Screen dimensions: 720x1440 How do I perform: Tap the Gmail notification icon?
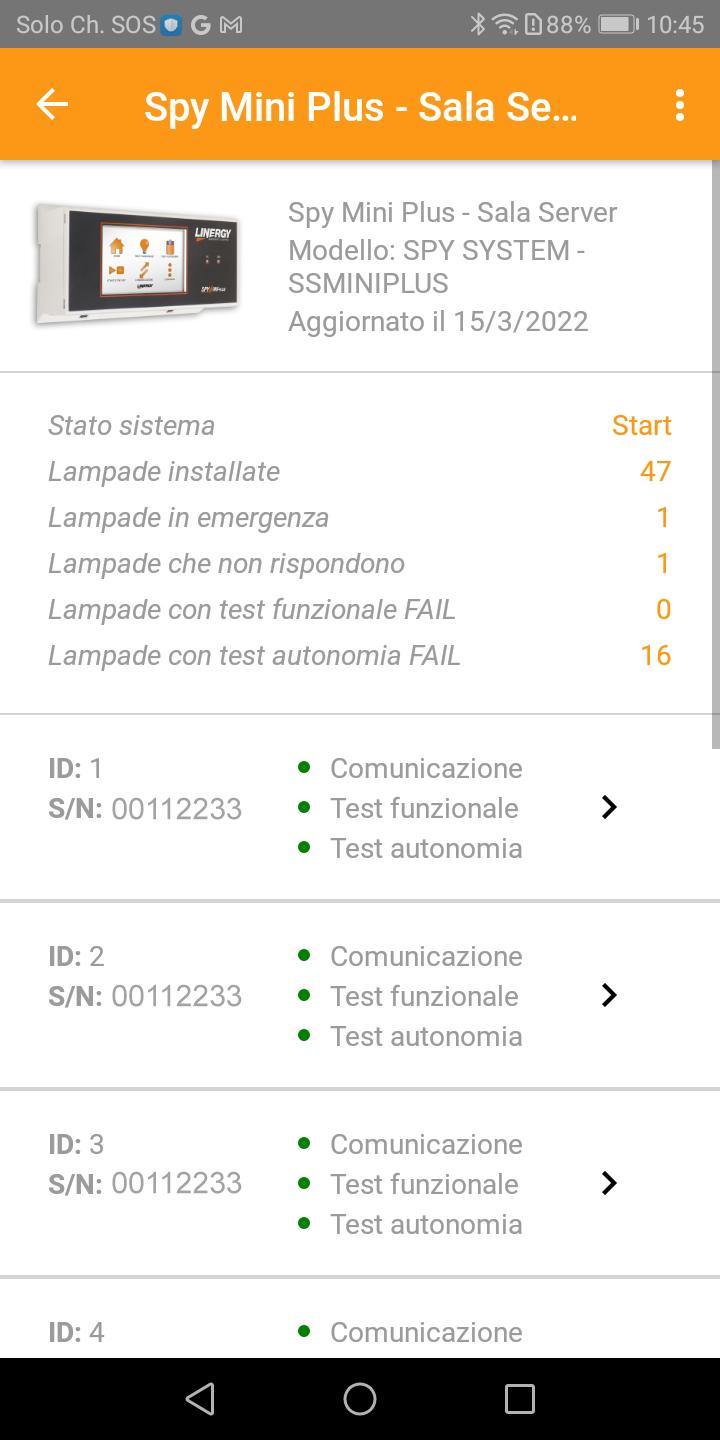231,25
